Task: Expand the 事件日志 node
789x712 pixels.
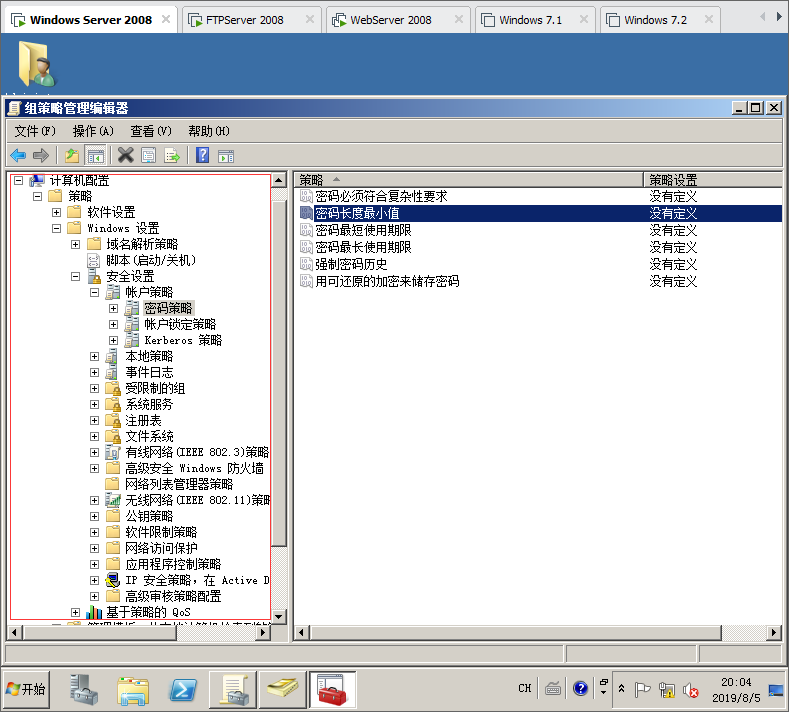Action: (x=95, y=372)
